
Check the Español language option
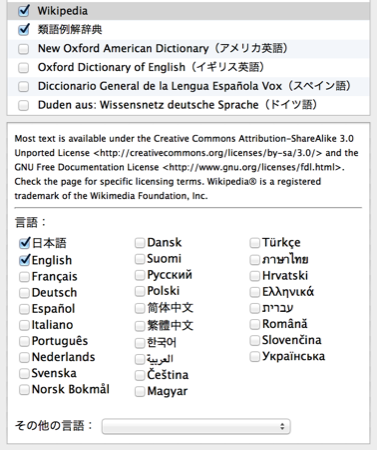point(24,309)
